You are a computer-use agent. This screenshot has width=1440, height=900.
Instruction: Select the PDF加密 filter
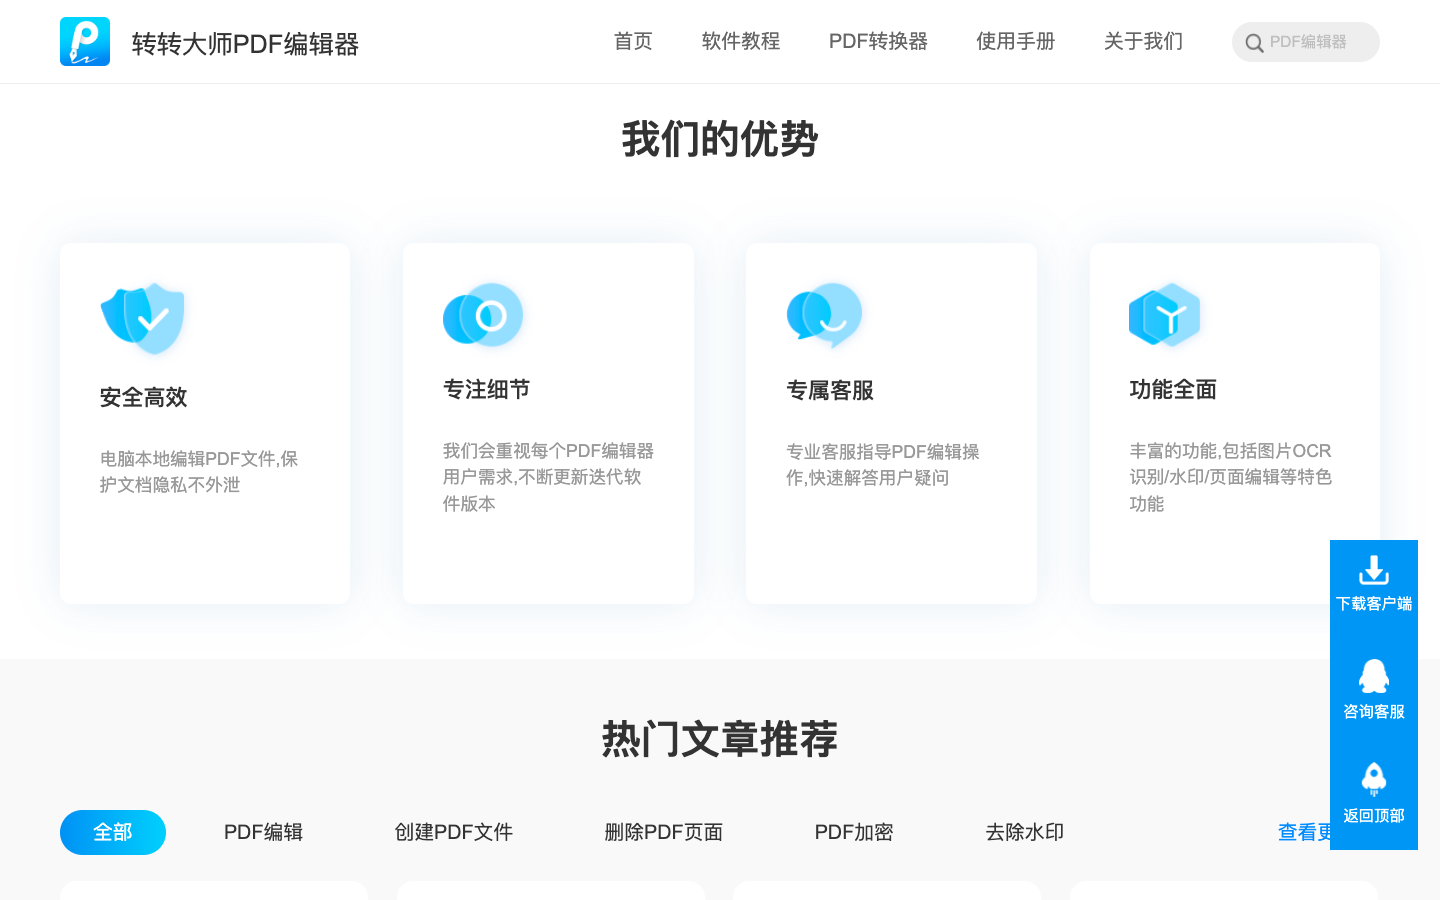[x=853, y=832]
